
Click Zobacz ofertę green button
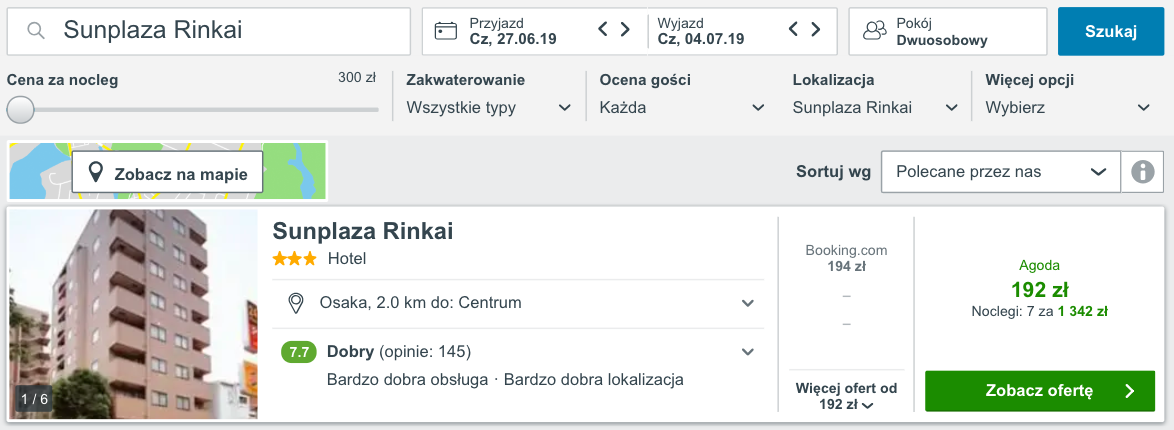pos(1039,391)
